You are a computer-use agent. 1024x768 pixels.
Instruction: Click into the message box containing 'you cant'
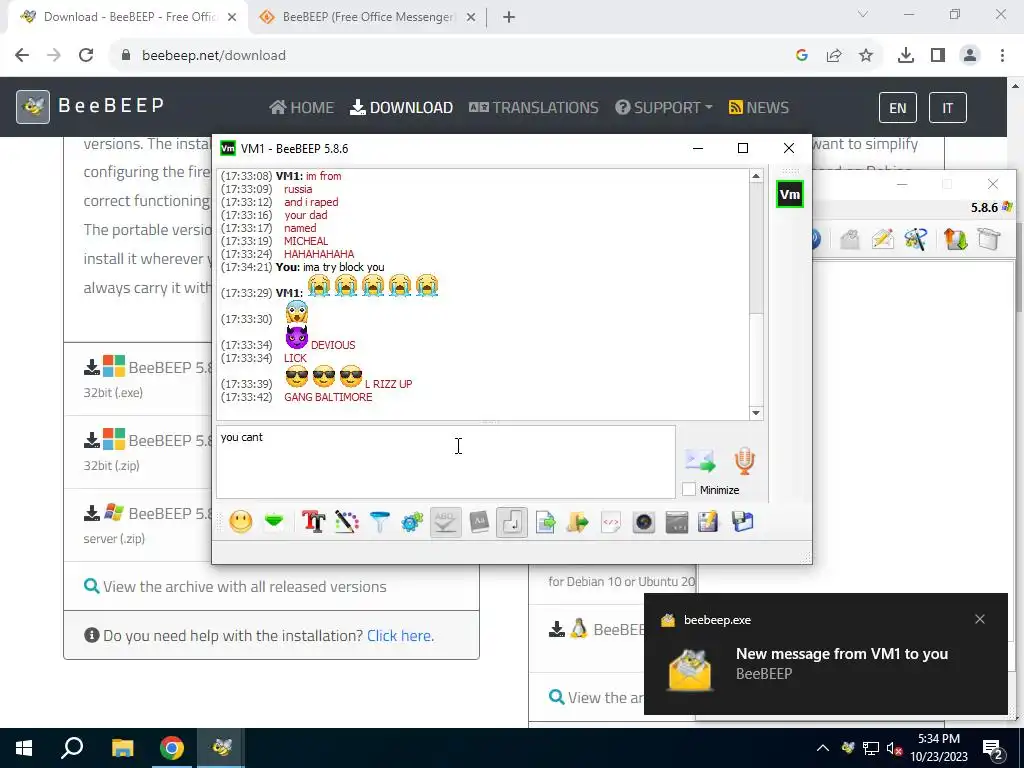[445, 462]
